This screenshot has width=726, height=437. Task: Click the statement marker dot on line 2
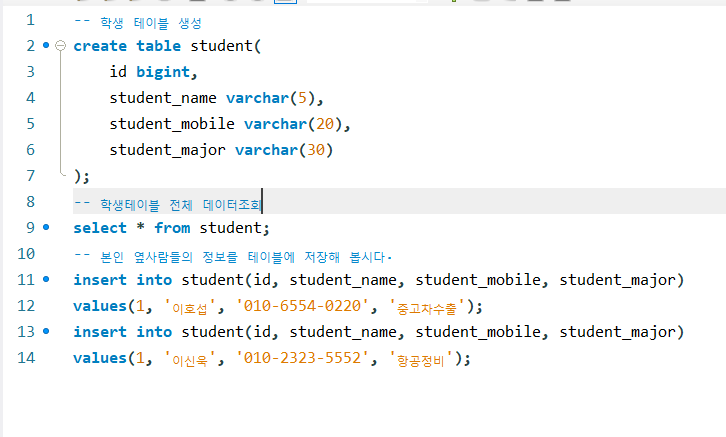click(x=46, y=45)
